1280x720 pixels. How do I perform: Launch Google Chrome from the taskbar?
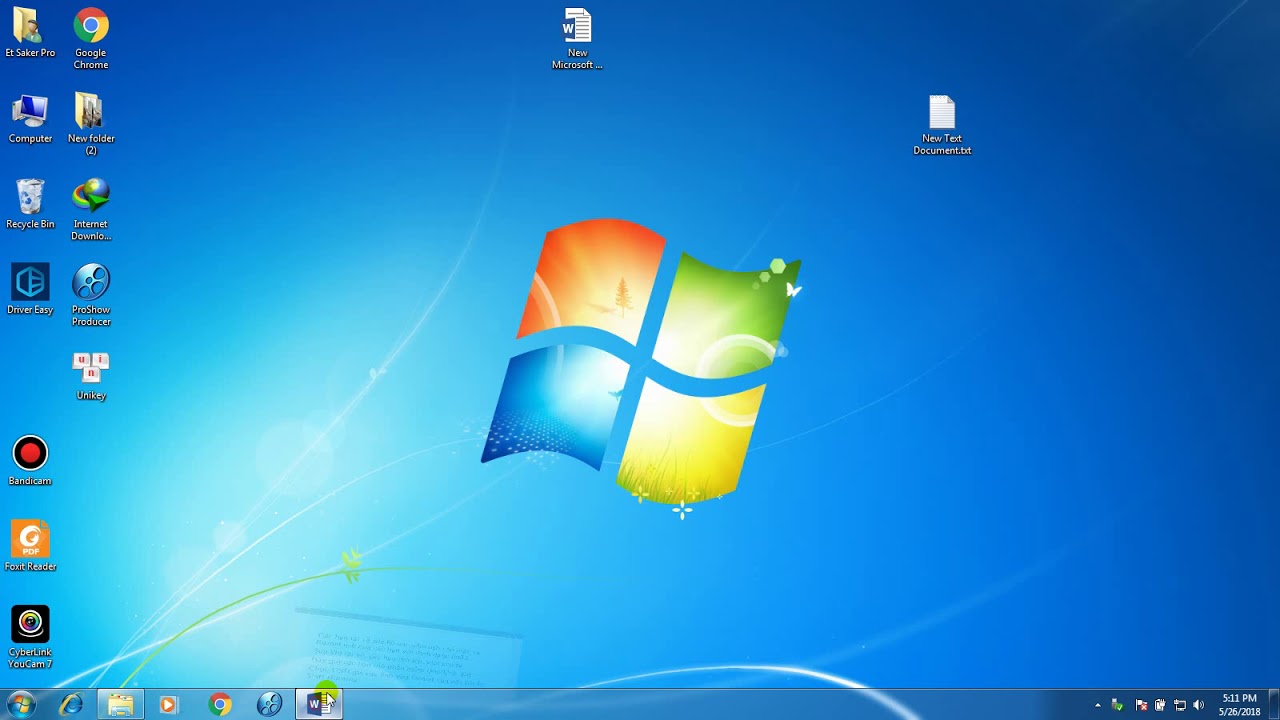(x=220, y=705)
